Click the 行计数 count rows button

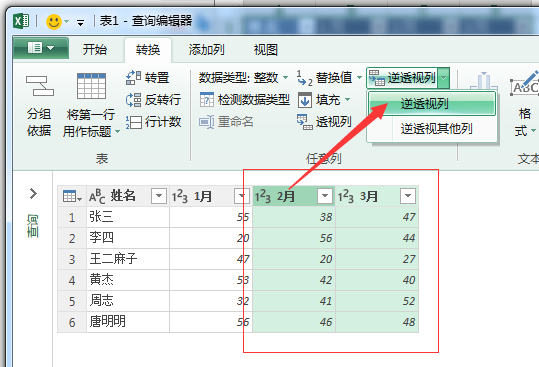pos(153,122)
